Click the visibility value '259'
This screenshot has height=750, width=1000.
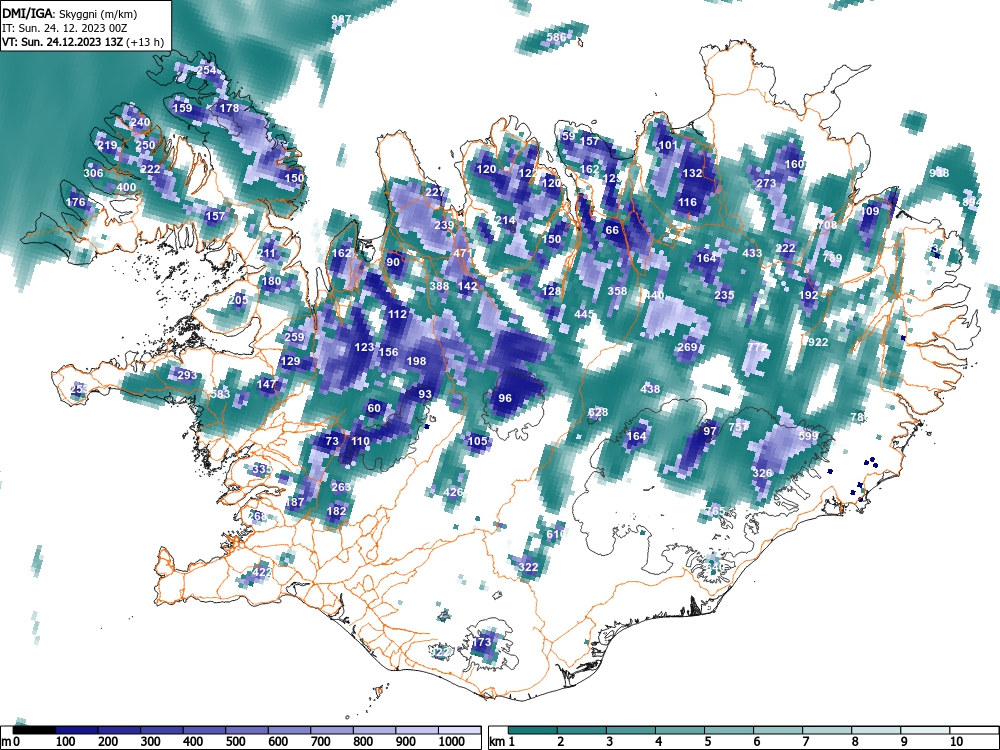[294, 337]
